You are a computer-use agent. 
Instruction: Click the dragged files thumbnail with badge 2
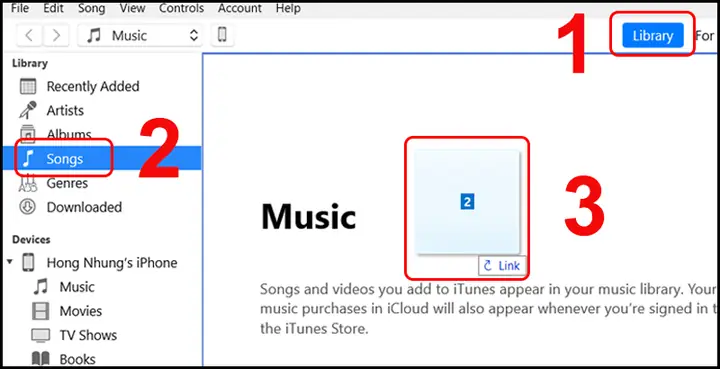[467, 202]
